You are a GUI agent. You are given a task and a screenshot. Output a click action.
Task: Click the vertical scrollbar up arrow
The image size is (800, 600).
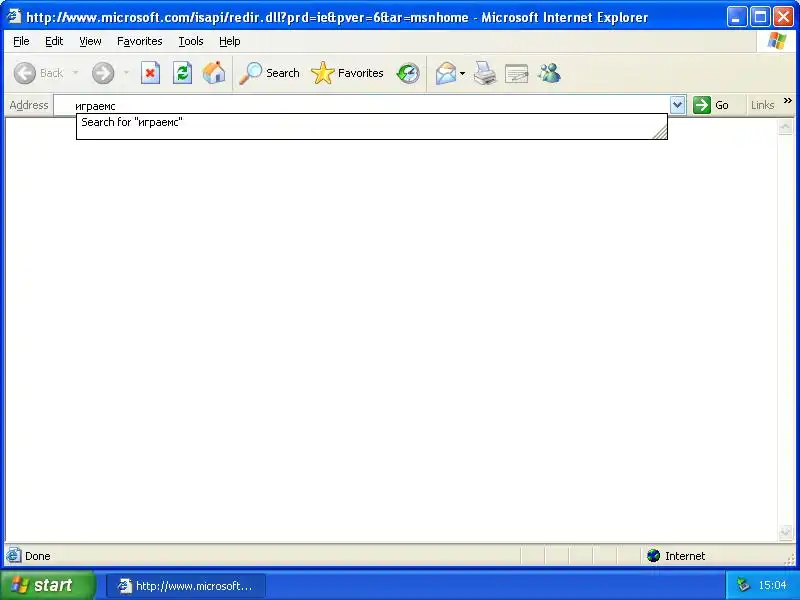(785, 126)
